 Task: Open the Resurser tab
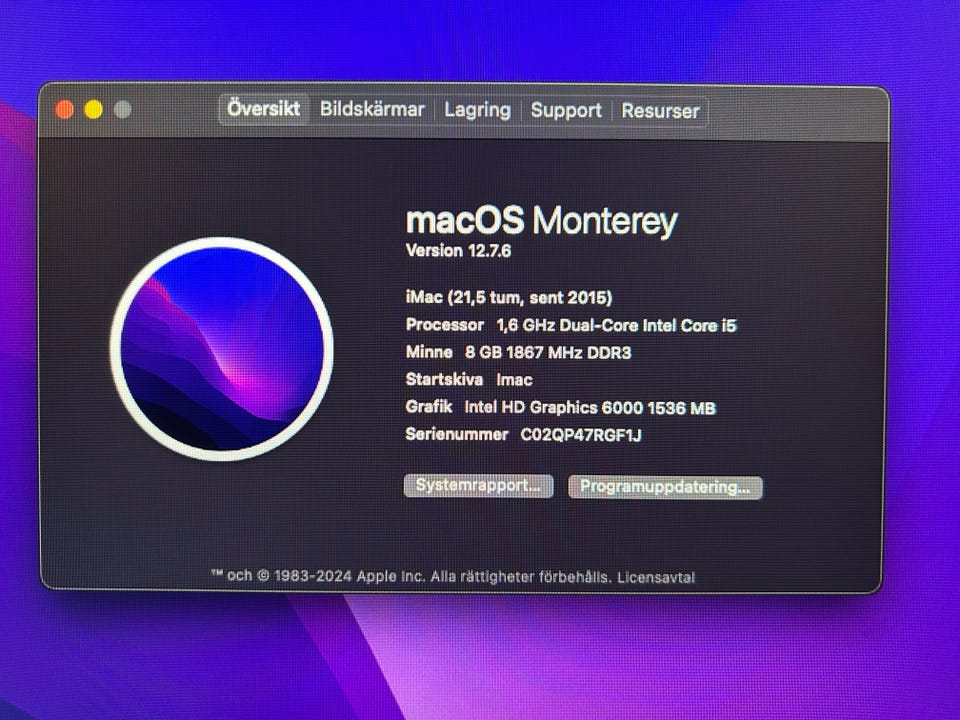(x=661, y=111)
